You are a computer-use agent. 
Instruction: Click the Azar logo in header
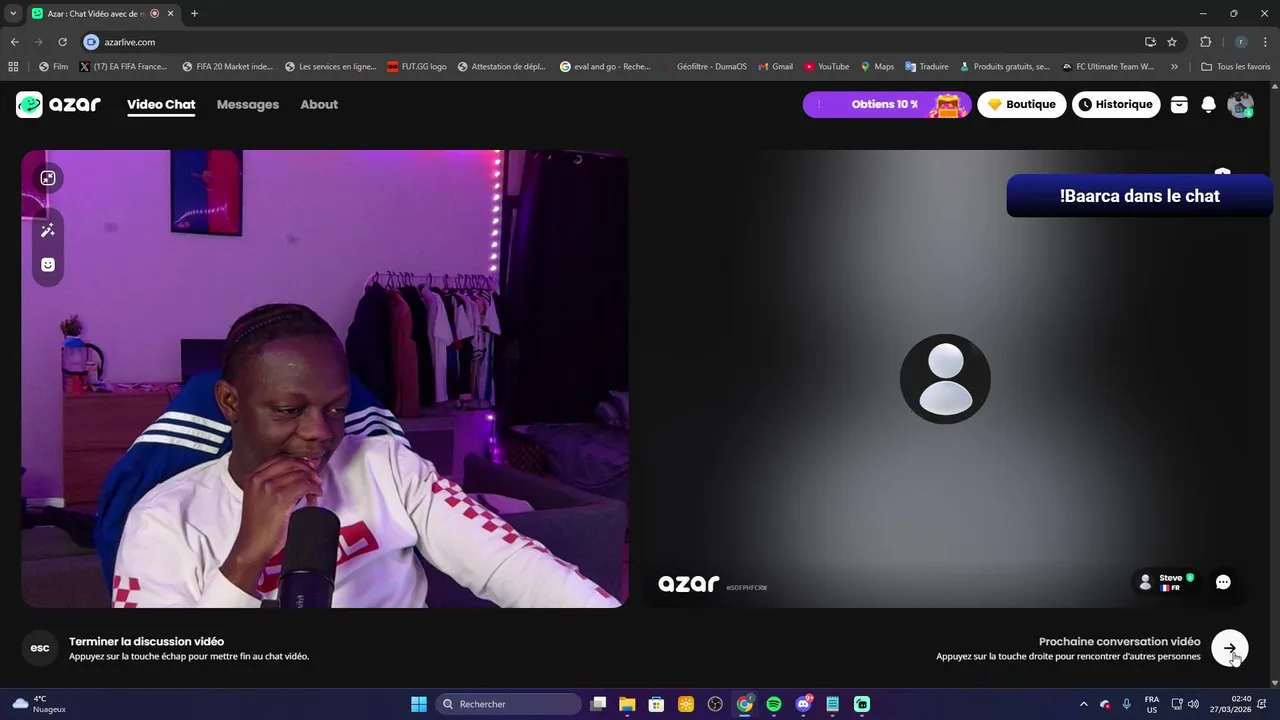pyautogui.click(x=58, y=104)
